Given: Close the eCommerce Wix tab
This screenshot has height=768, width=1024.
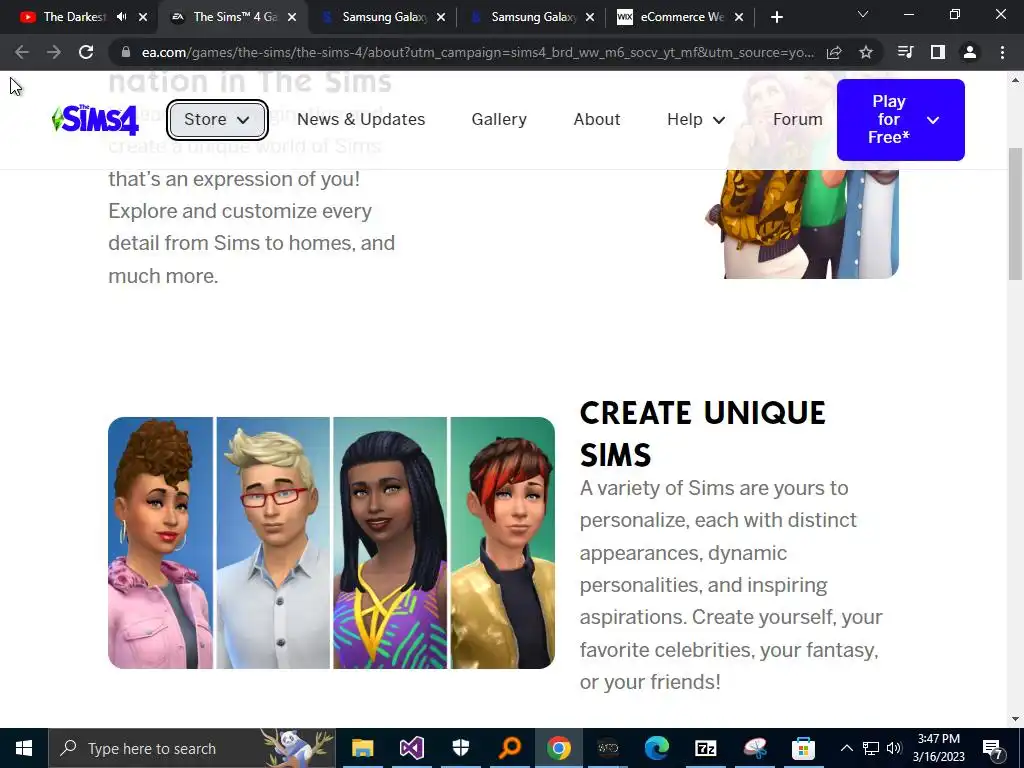Looking at the screenshot, I should click(739, 17).
